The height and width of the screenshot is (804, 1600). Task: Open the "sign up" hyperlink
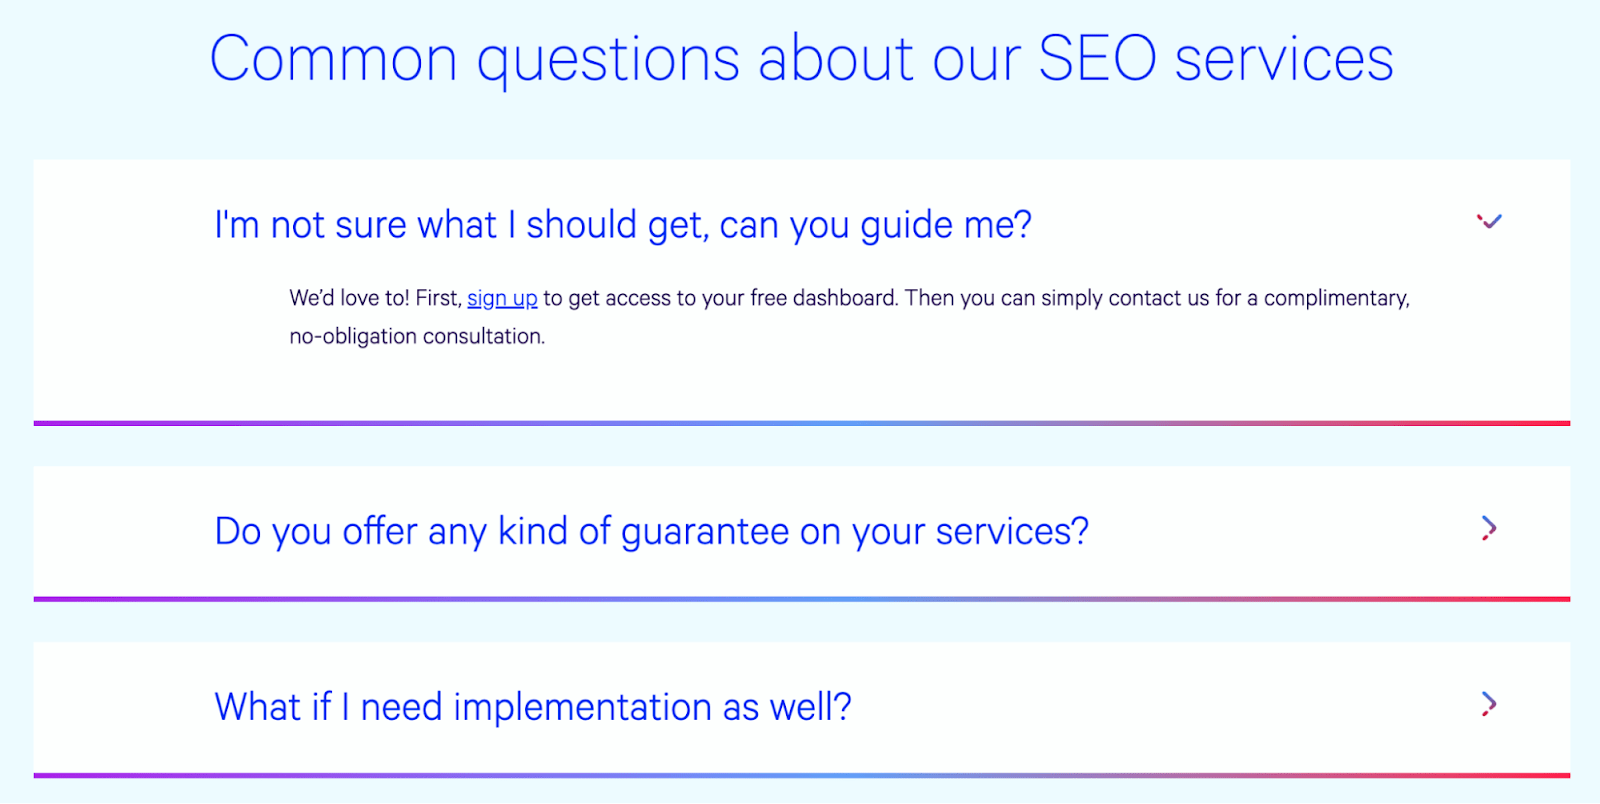point(502,297)
